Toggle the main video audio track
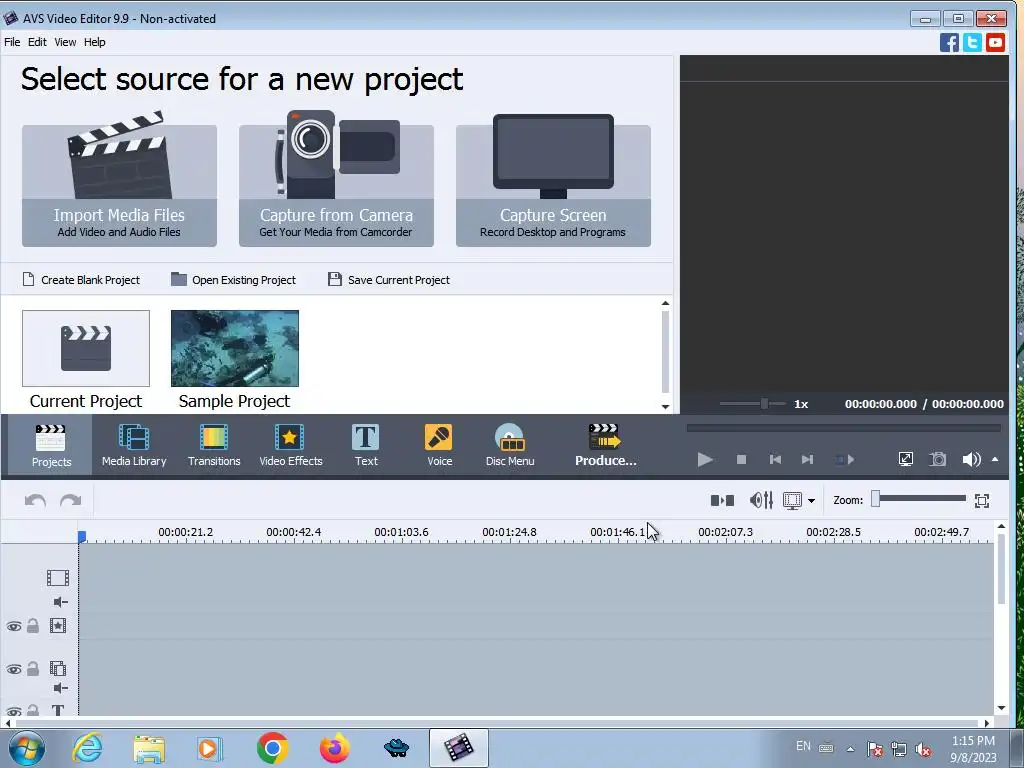Image resolution: width=1024 pixels, height=768 pixels. click(60, 602)
